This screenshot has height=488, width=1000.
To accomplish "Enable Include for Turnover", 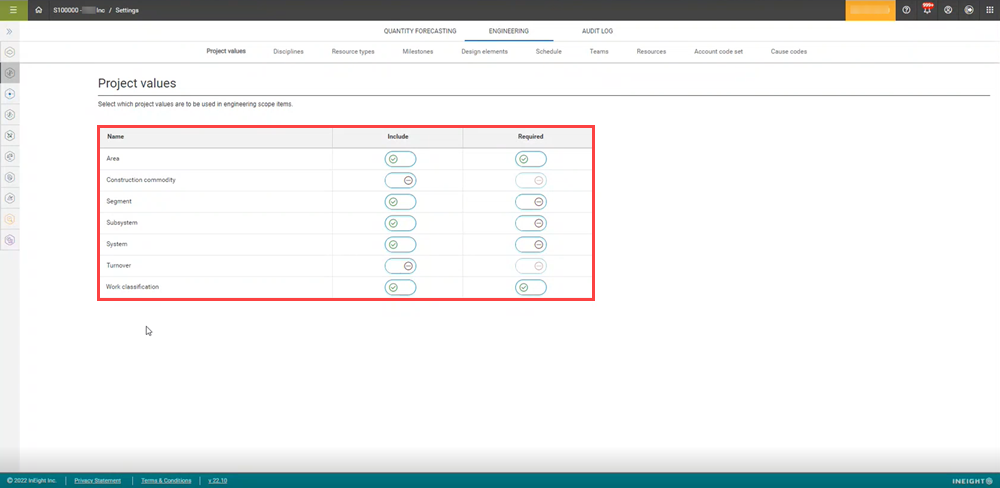I will [401, 266].
